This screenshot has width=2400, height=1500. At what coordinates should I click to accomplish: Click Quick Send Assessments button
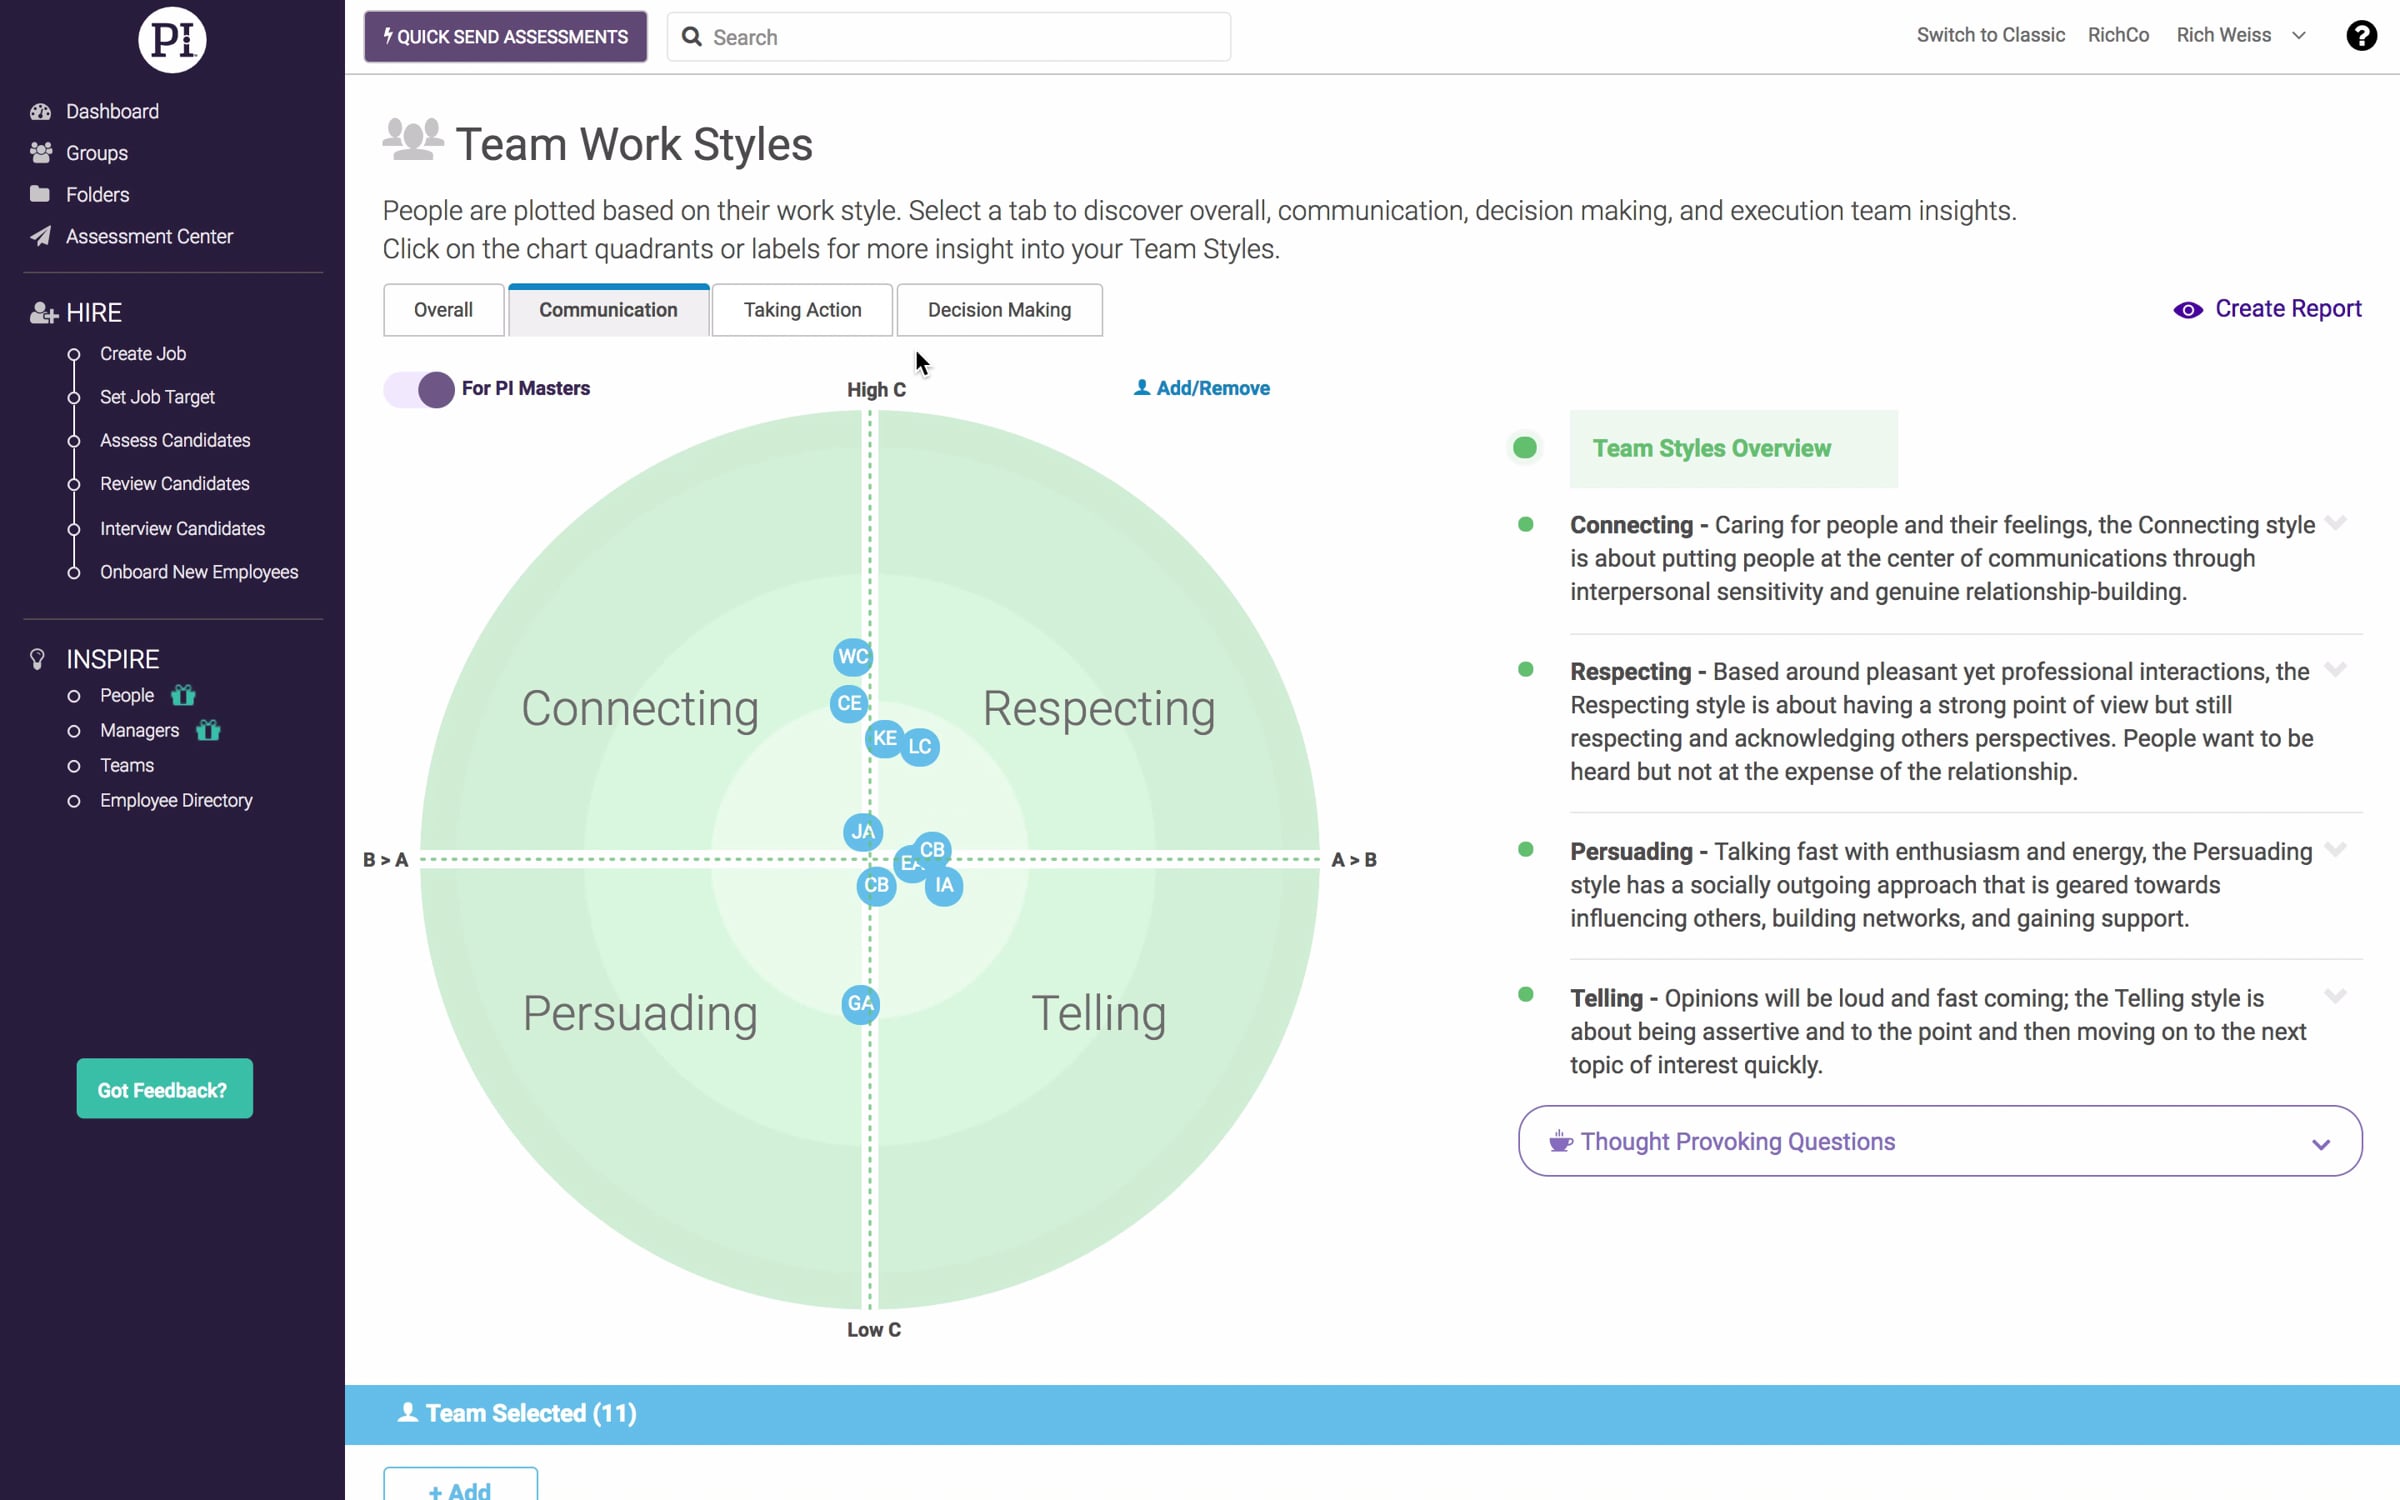pyautogui.click(x=505, y=37)
